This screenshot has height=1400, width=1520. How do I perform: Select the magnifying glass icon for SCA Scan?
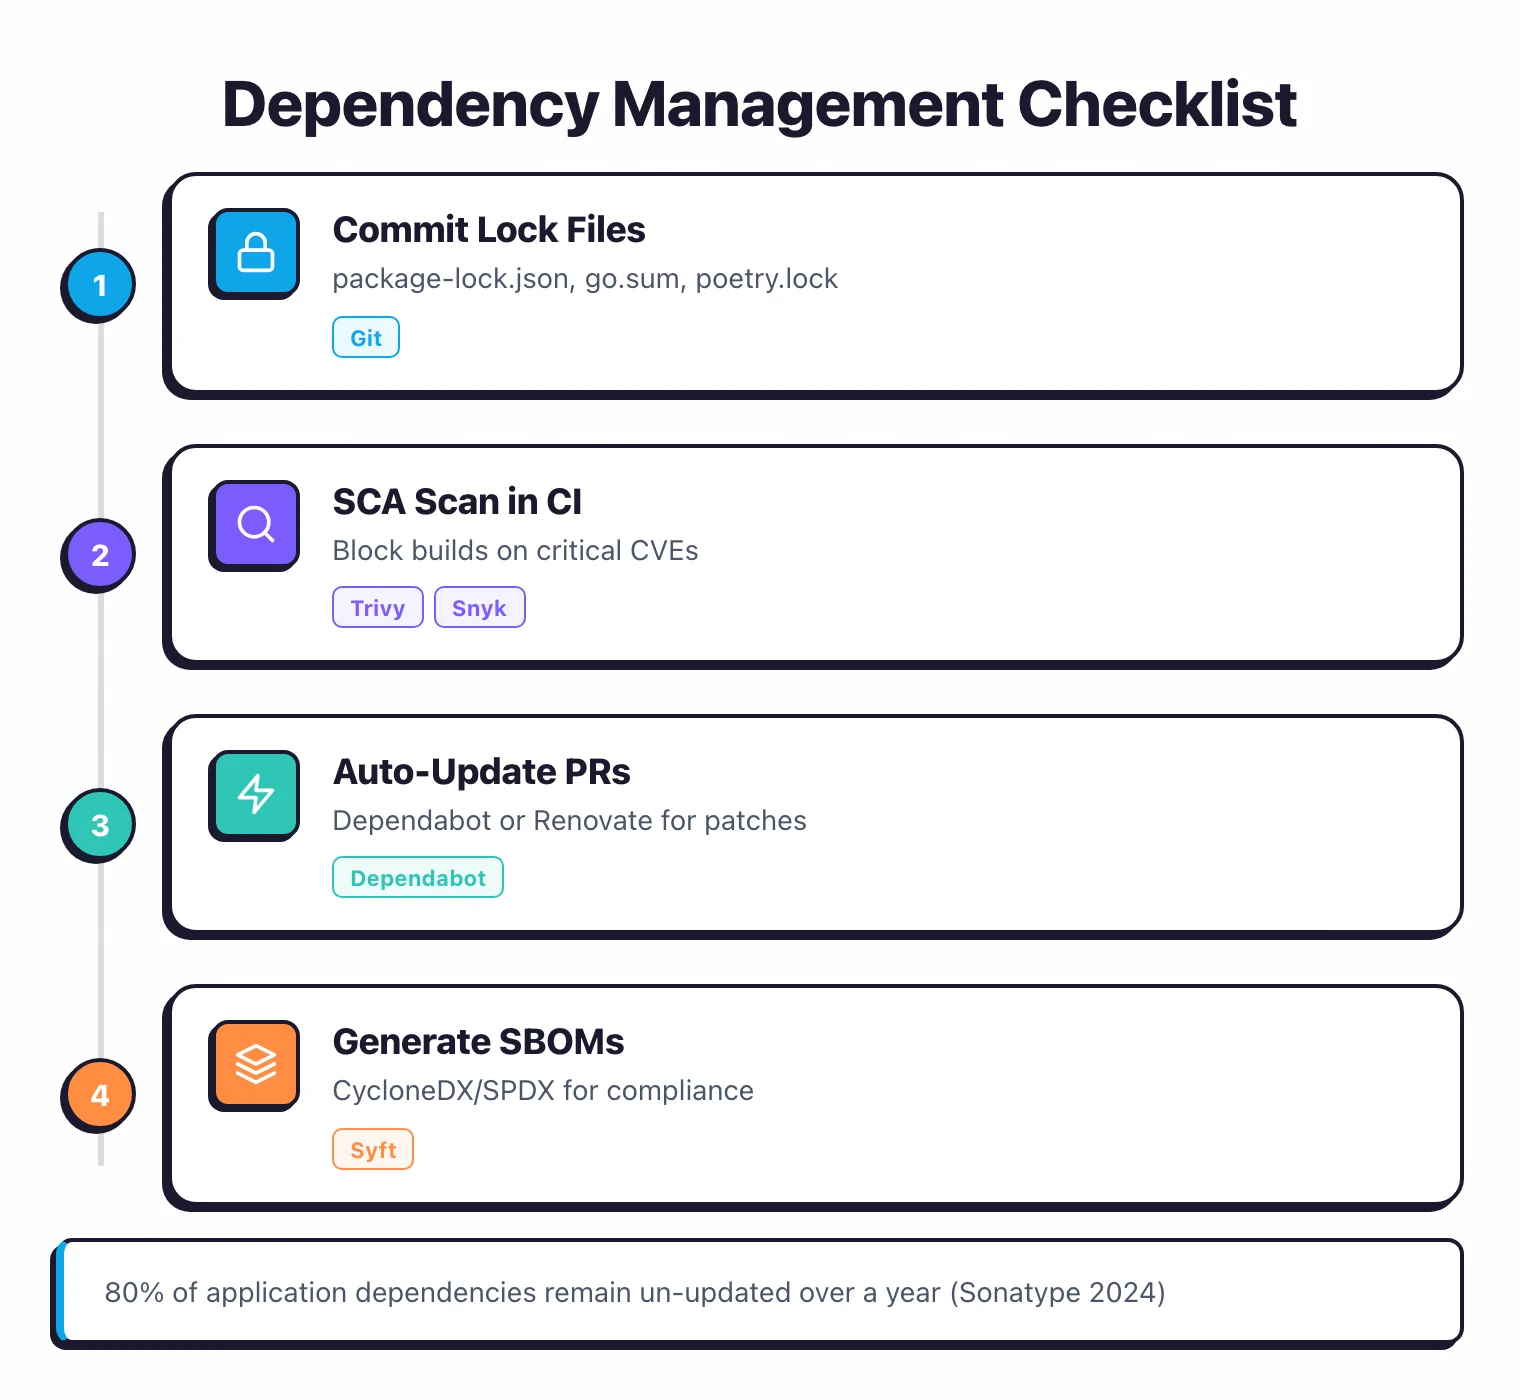[x=253, y=525]
